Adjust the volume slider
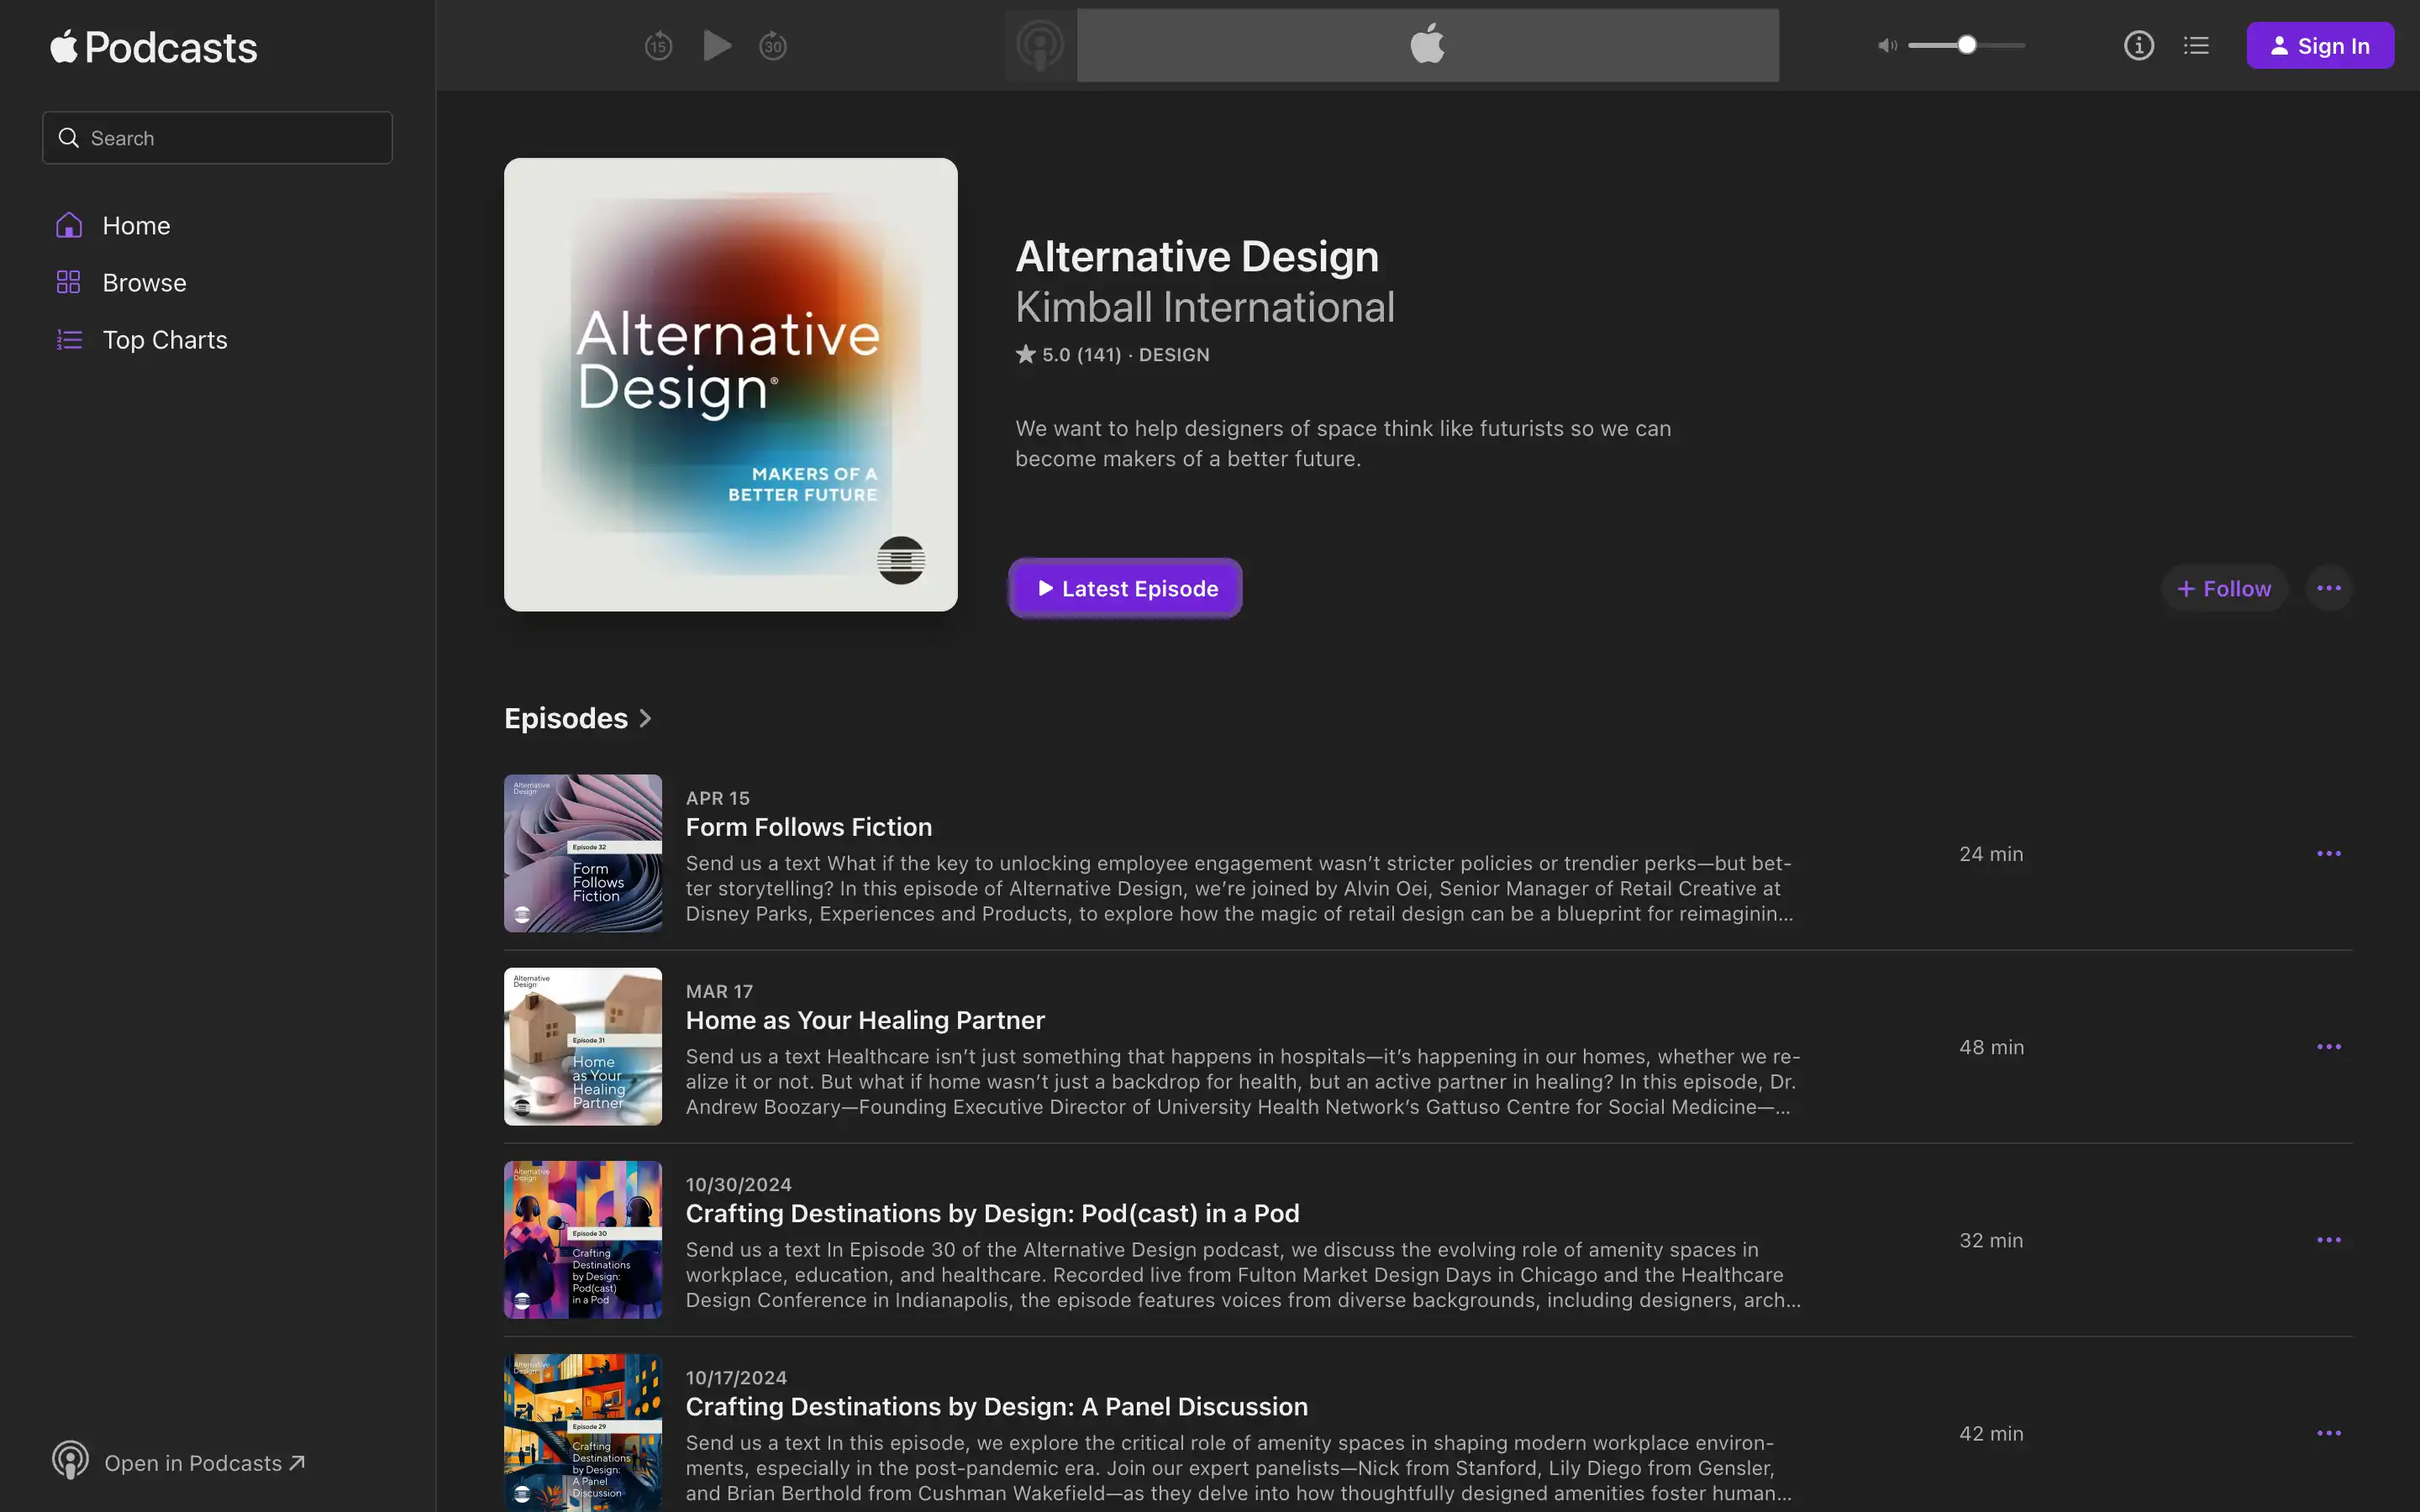 point(1966,46)
